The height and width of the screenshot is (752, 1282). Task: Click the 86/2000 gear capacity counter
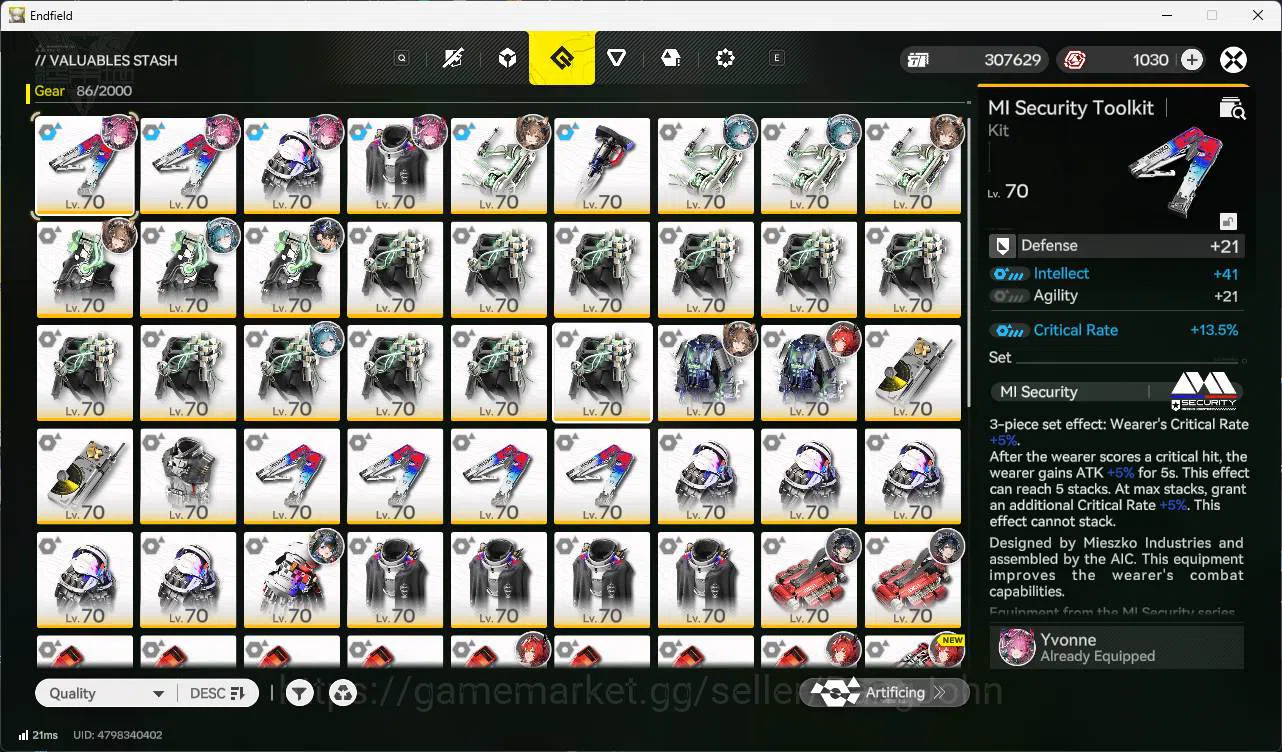coord(104,91)
